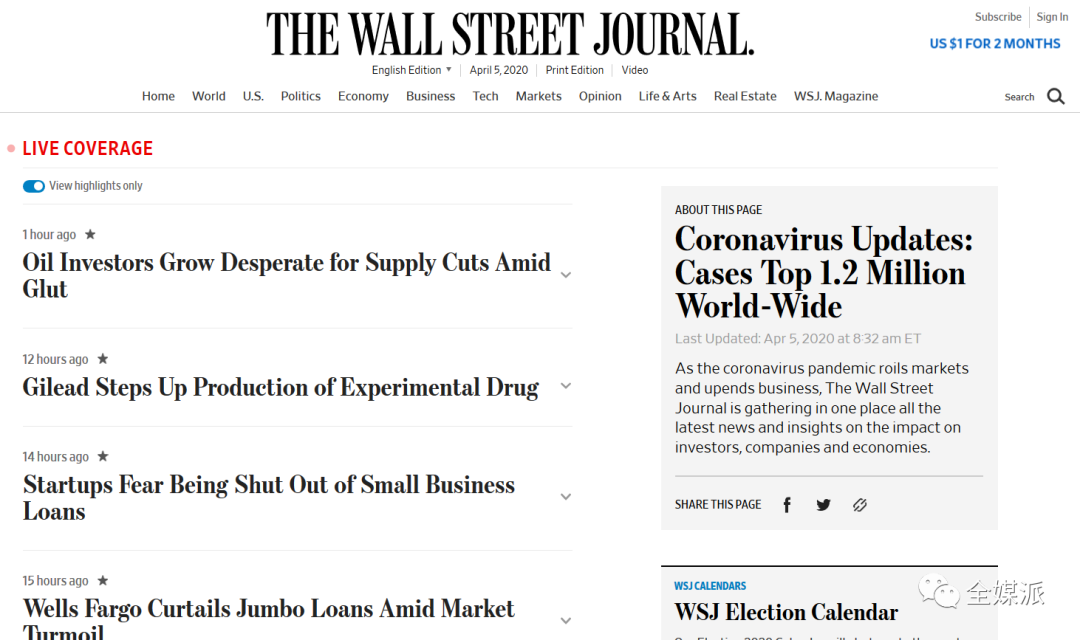
Task: Click star beside 12 hours ago
Action: tap(103, 359)
